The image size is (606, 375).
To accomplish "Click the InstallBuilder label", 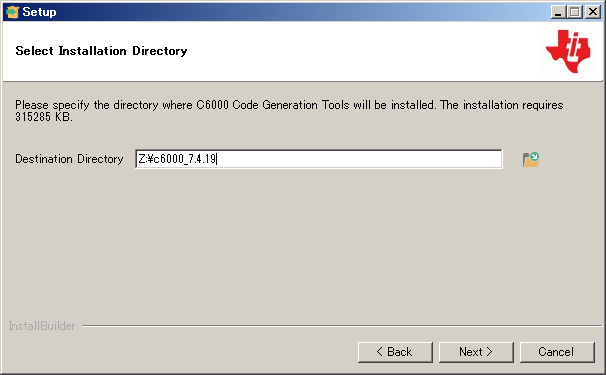I will [x=42, y=326].
